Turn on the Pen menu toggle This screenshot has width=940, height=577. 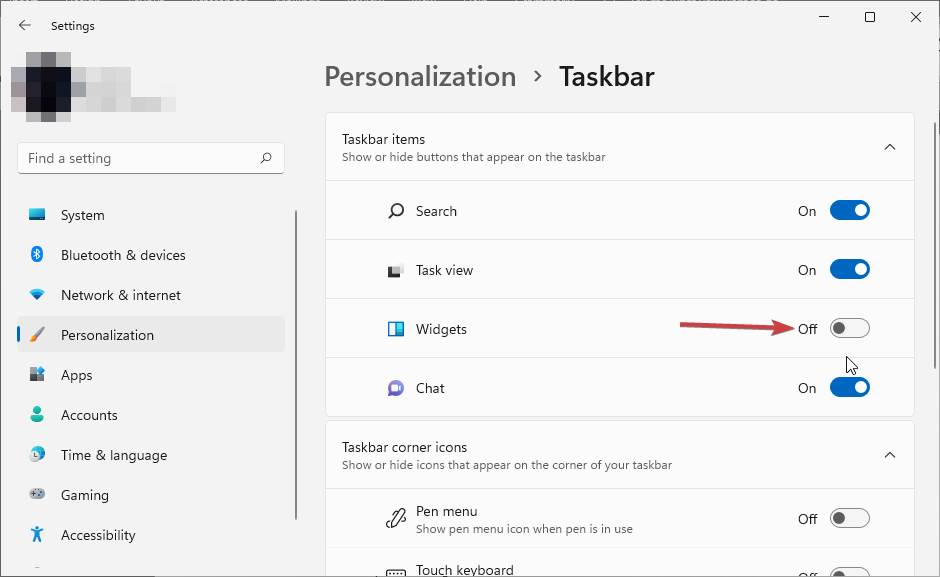click(849, 518)
